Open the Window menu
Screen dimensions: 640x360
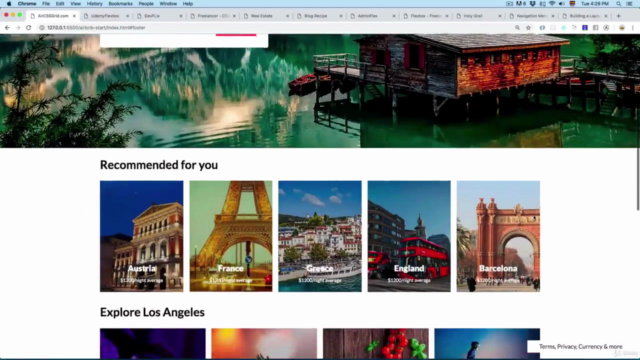point(168,4)
